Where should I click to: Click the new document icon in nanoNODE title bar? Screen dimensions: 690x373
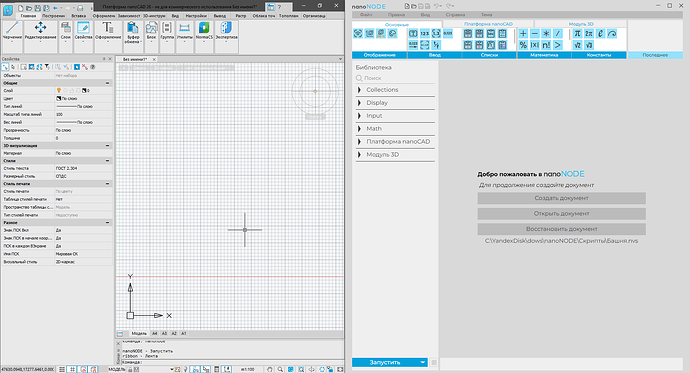(407, 6)
